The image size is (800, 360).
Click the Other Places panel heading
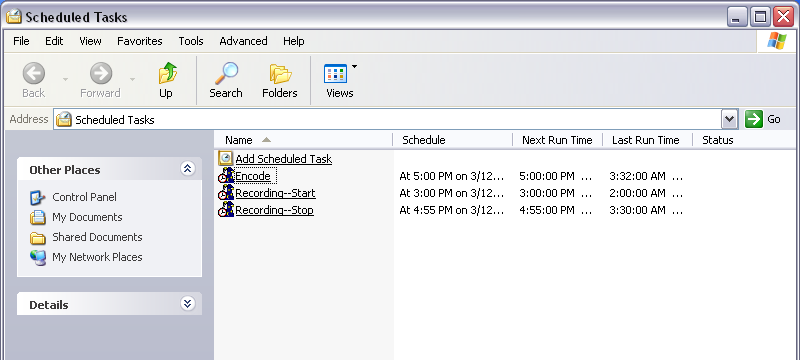pyautogui.click(x=65, y=170)
